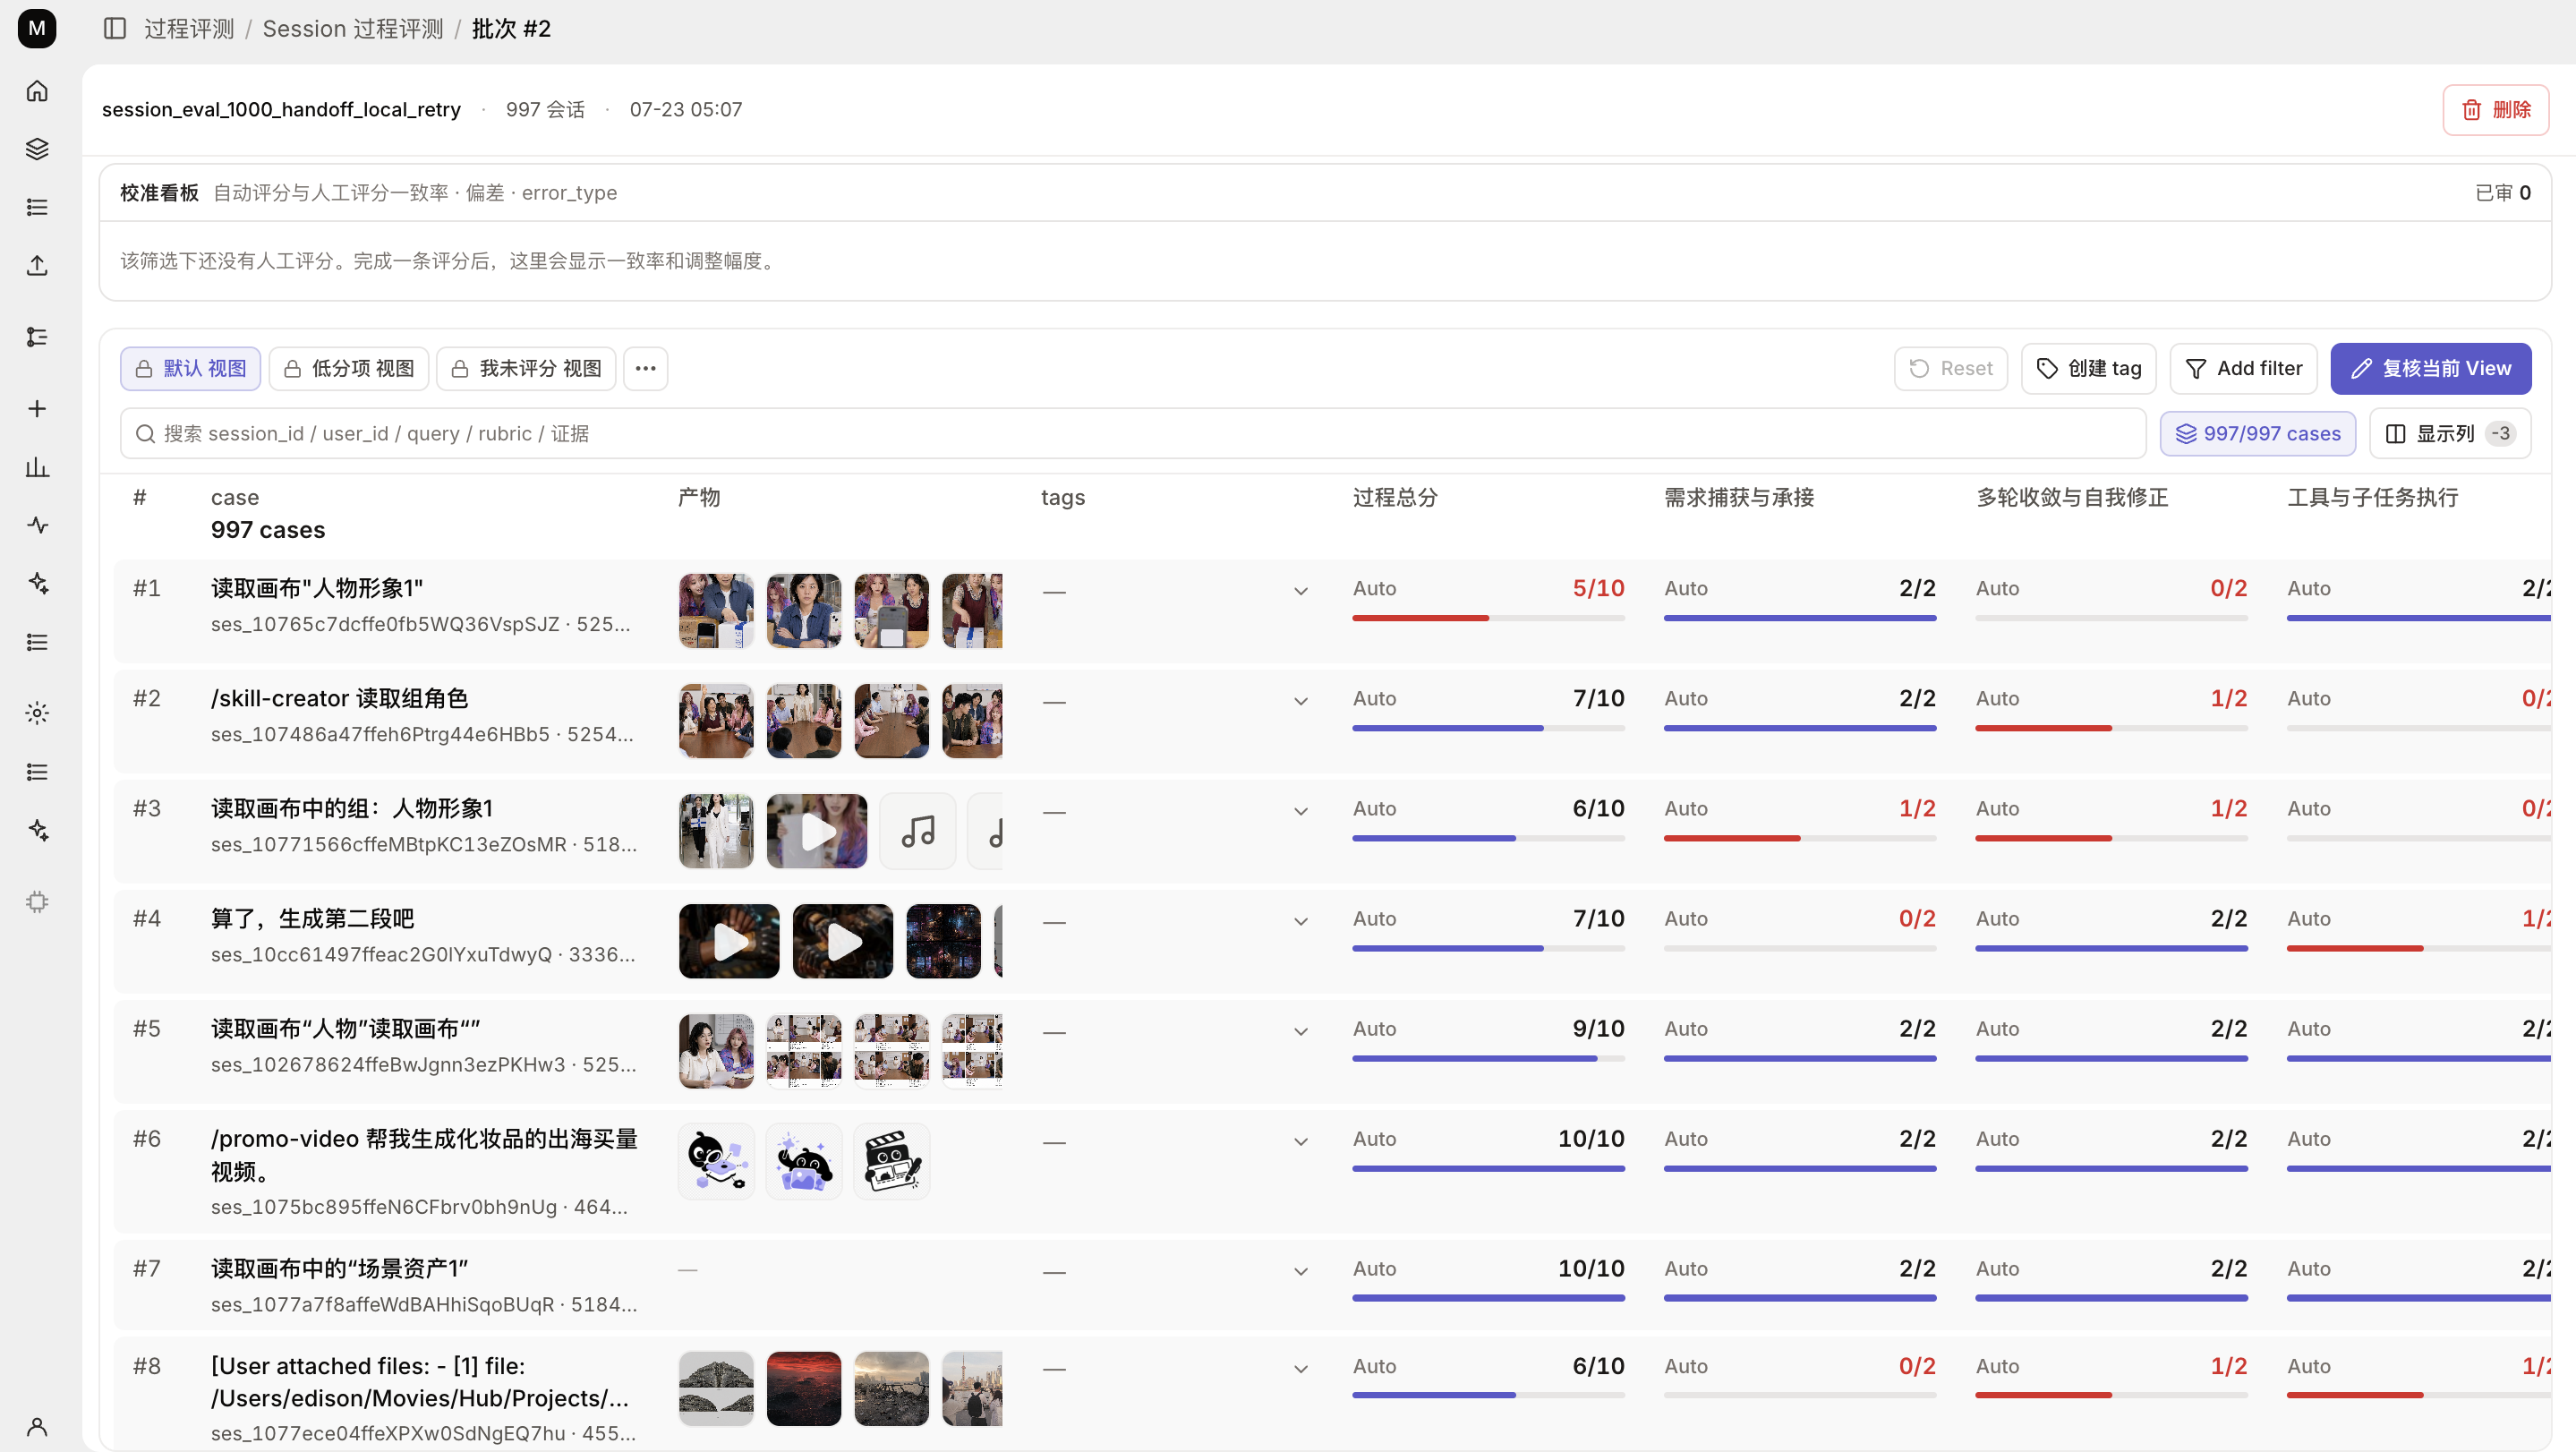Screen dimensions: 2576x1452
Task: Click the 997/997 cases badge
Action: tap(2258, 434)
